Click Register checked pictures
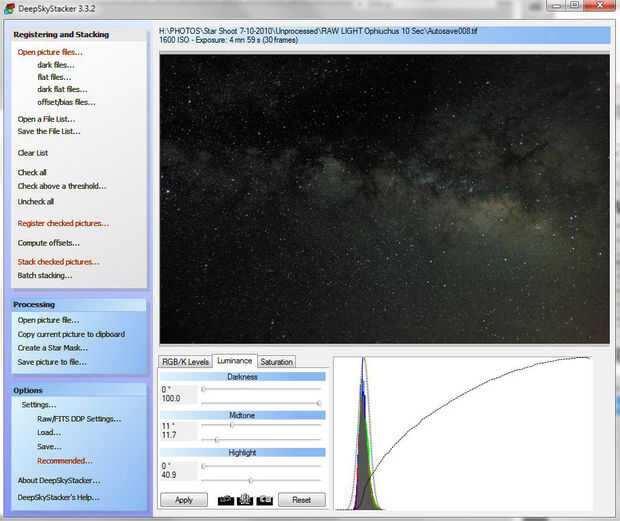 (63, 223)
